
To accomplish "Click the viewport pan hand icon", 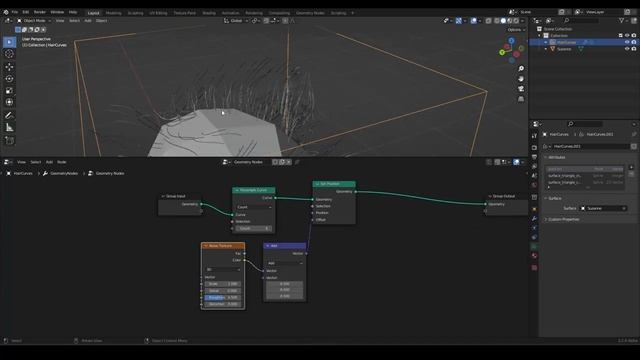I will pos(521,78).
